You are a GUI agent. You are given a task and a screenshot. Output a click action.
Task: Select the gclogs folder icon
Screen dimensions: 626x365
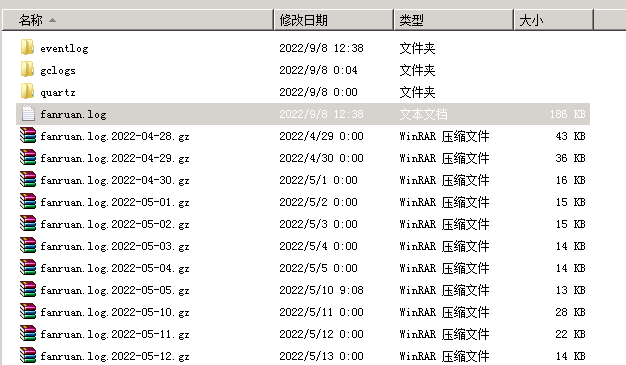coord(27,69)
